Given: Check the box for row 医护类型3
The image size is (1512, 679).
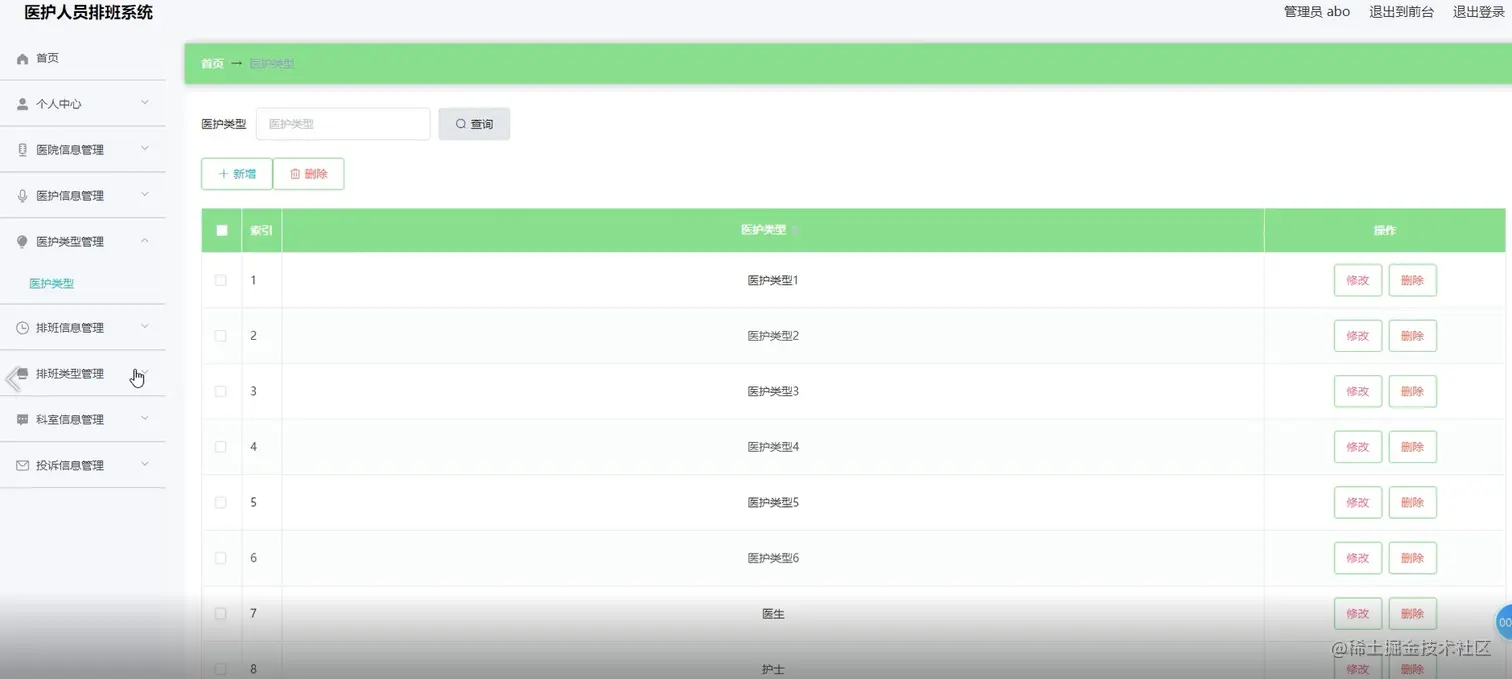Looking at the screenshot, I should coord(221,391).
